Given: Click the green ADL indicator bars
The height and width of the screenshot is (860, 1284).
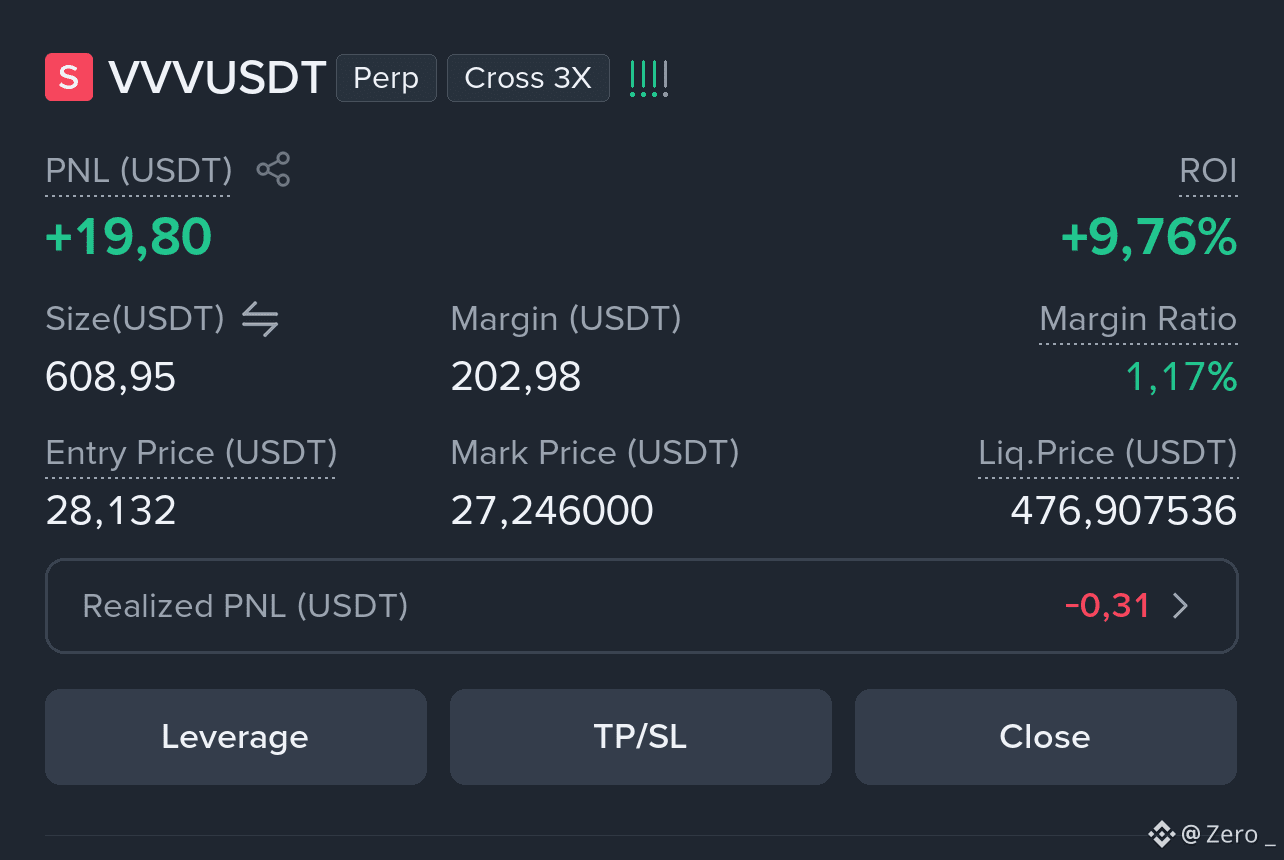Looking at the screenshot, I should coord(648,78).
